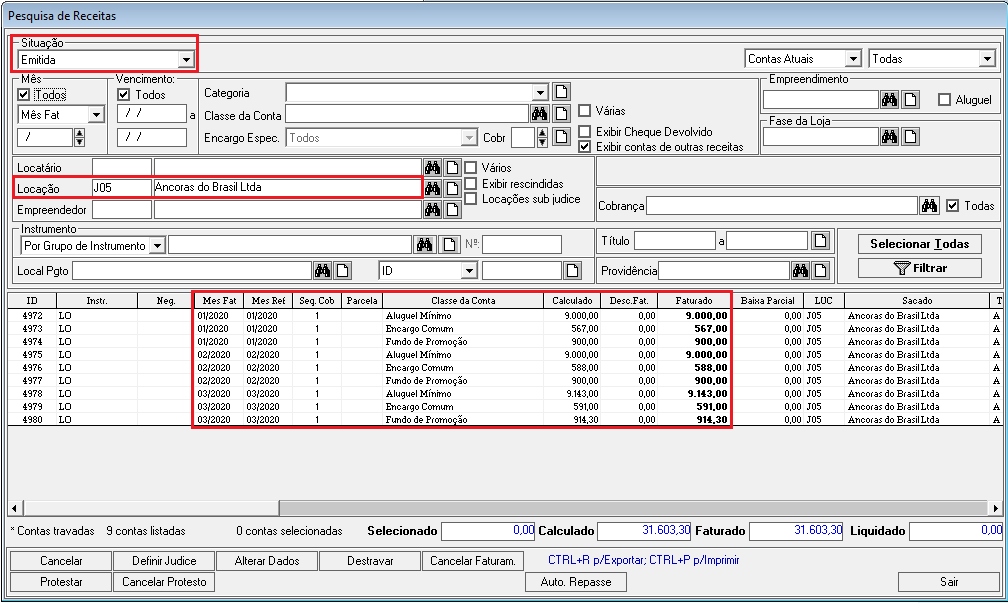Image resolution: width=1008 pixels, height=603 pixels.
Task: Clear Fase da Loja with page icon
Action: pos(910,136)
